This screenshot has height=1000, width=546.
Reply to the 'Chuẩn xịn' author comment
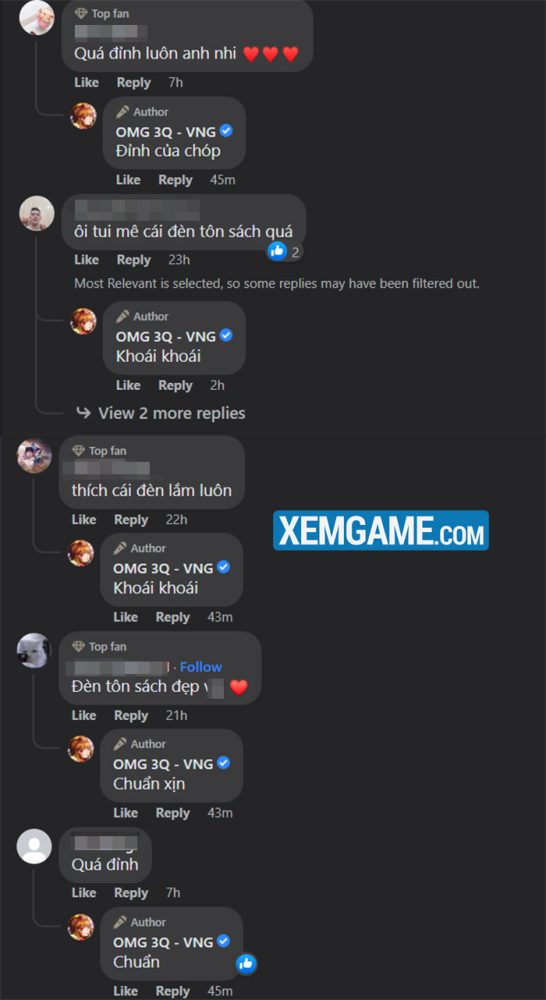172,812
